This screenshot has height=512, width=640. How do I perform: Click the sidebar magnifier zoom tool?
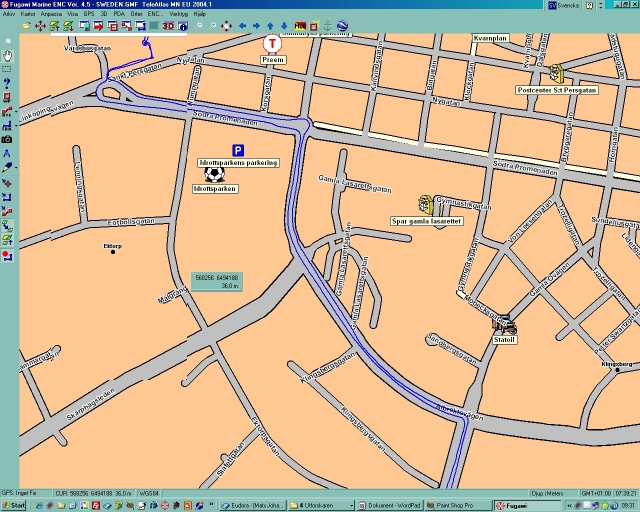click(x=7, y=42)
